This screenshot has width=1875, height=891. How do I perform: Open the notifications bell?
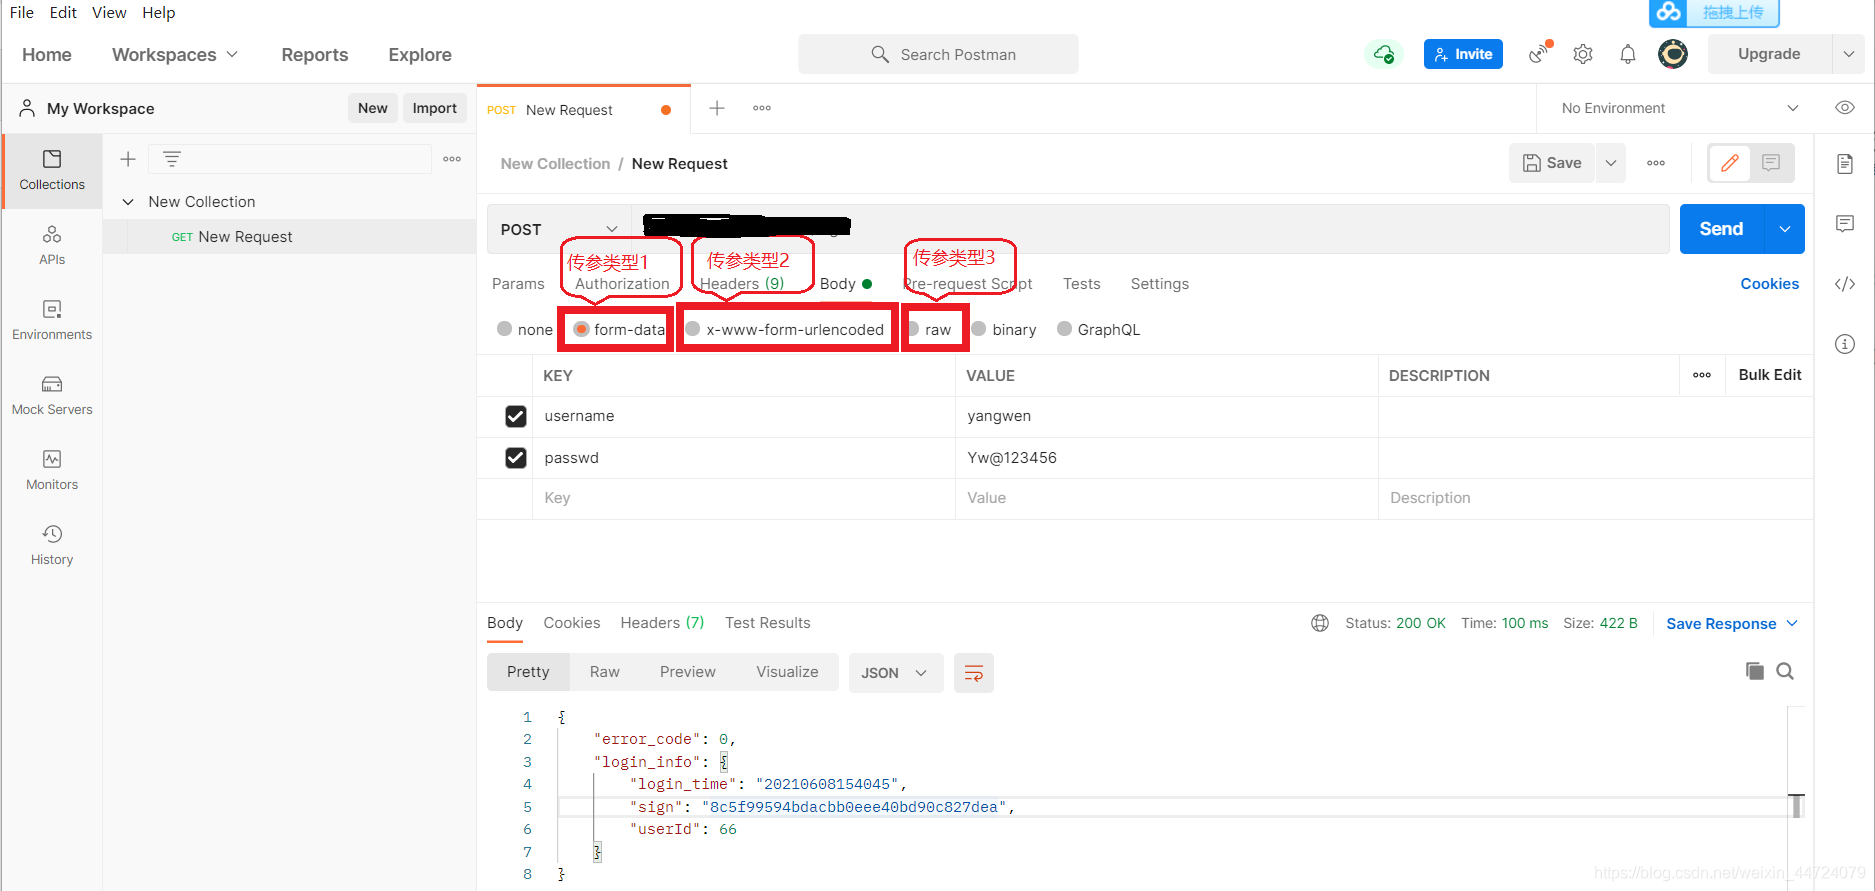point(1628,54)
